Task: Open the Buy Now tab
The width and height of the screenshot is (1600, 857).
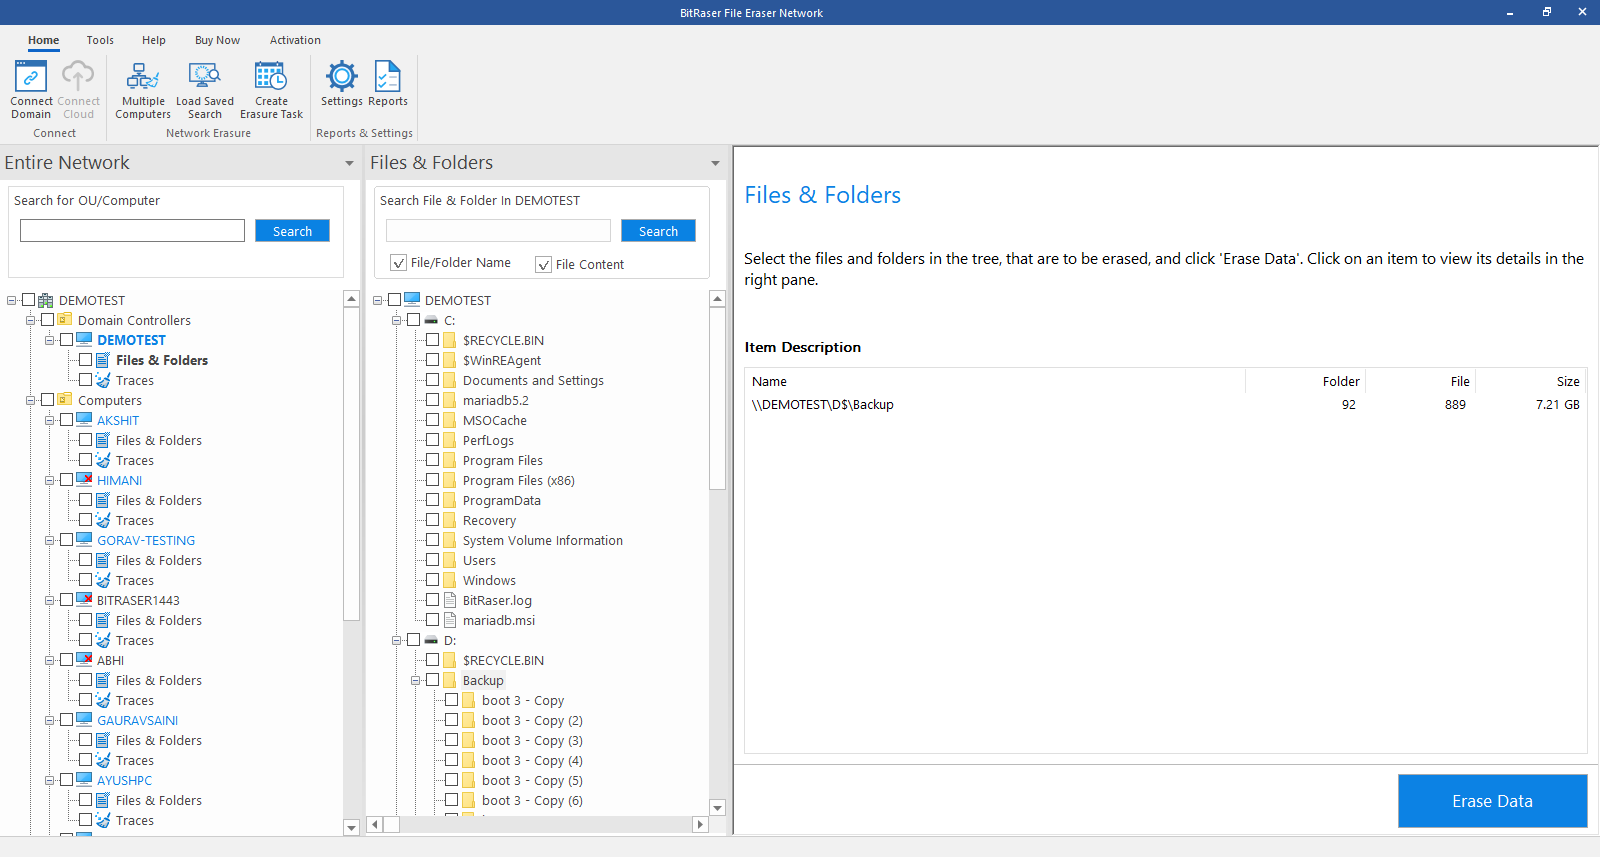Action: pos(217,40)
